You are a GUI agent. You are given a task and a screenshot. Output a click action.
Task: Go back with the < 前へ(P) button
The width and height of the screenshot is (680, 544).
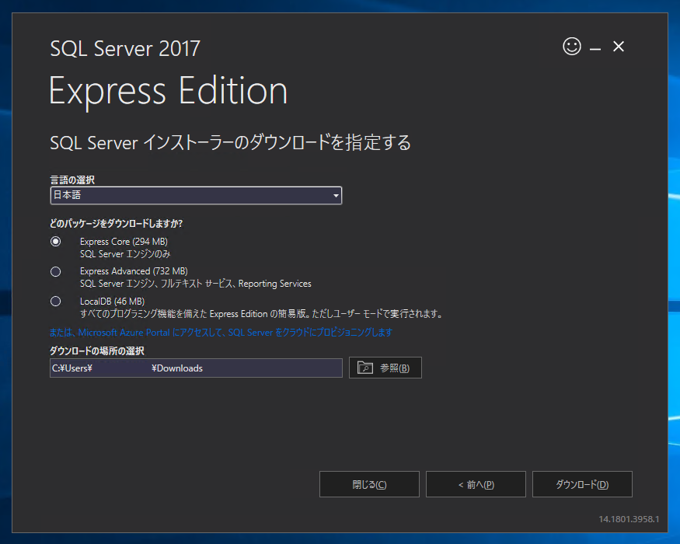476,484
